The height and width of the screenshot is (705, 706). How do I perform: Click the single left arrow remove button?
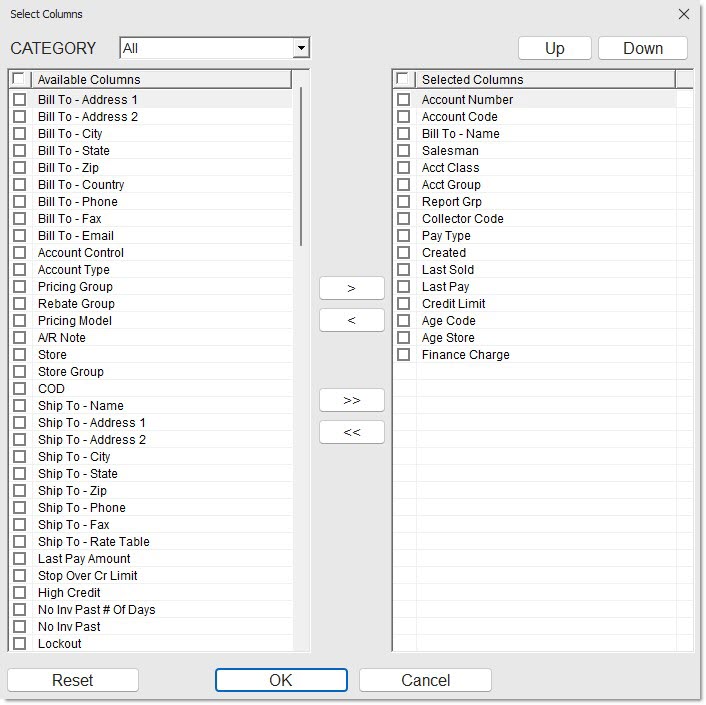point(351,321)
